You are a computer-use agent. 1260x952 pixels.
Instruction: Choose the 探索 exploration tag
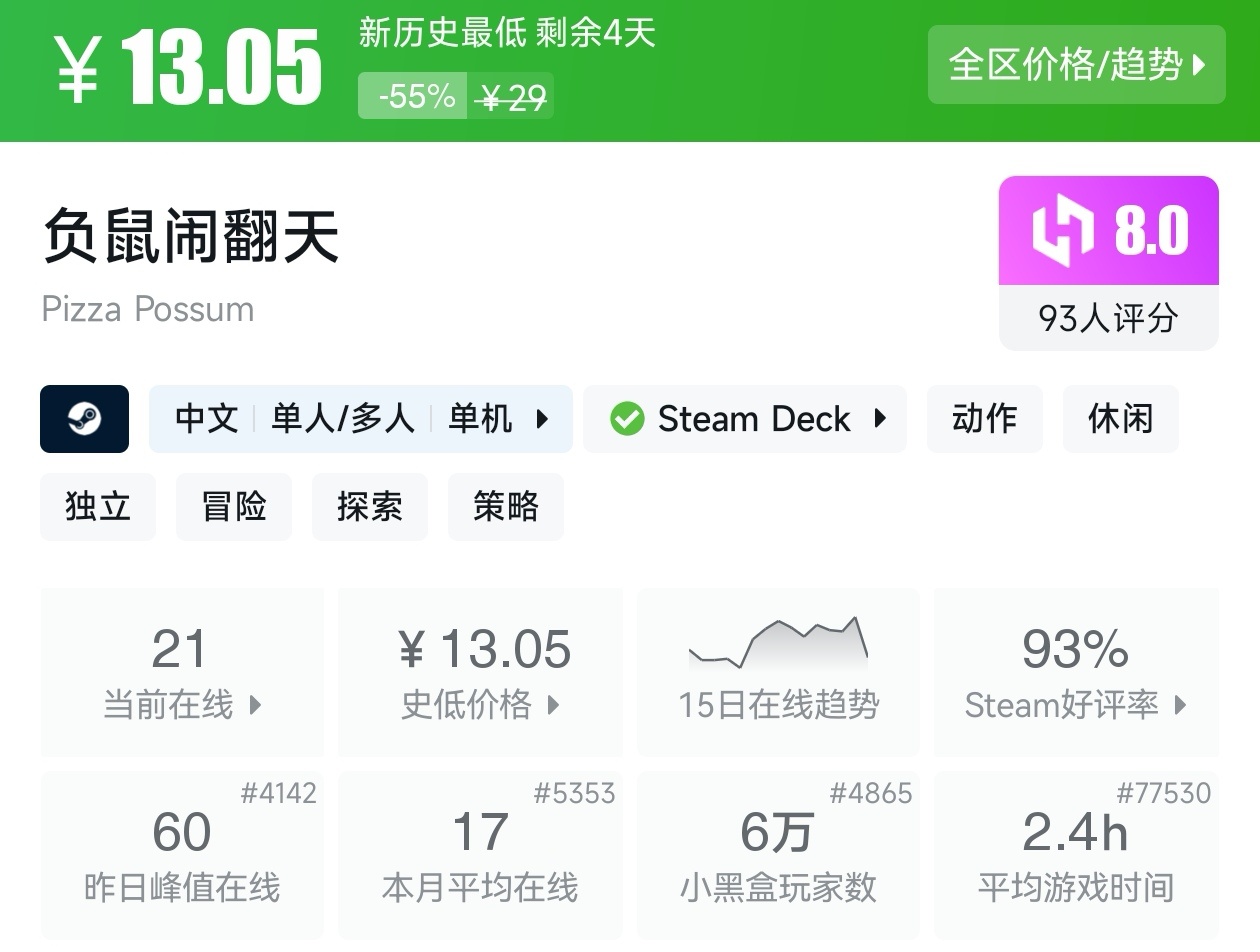coord(370,507)
